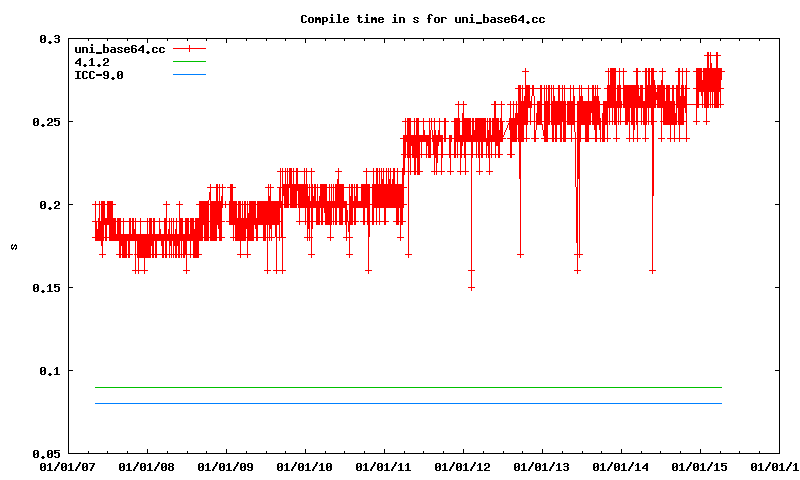Image resolution: width=800 pixels, height=480 pixels.
Task: Click the 0.2 y-axis tick label
Action: (x=49, y=205)
